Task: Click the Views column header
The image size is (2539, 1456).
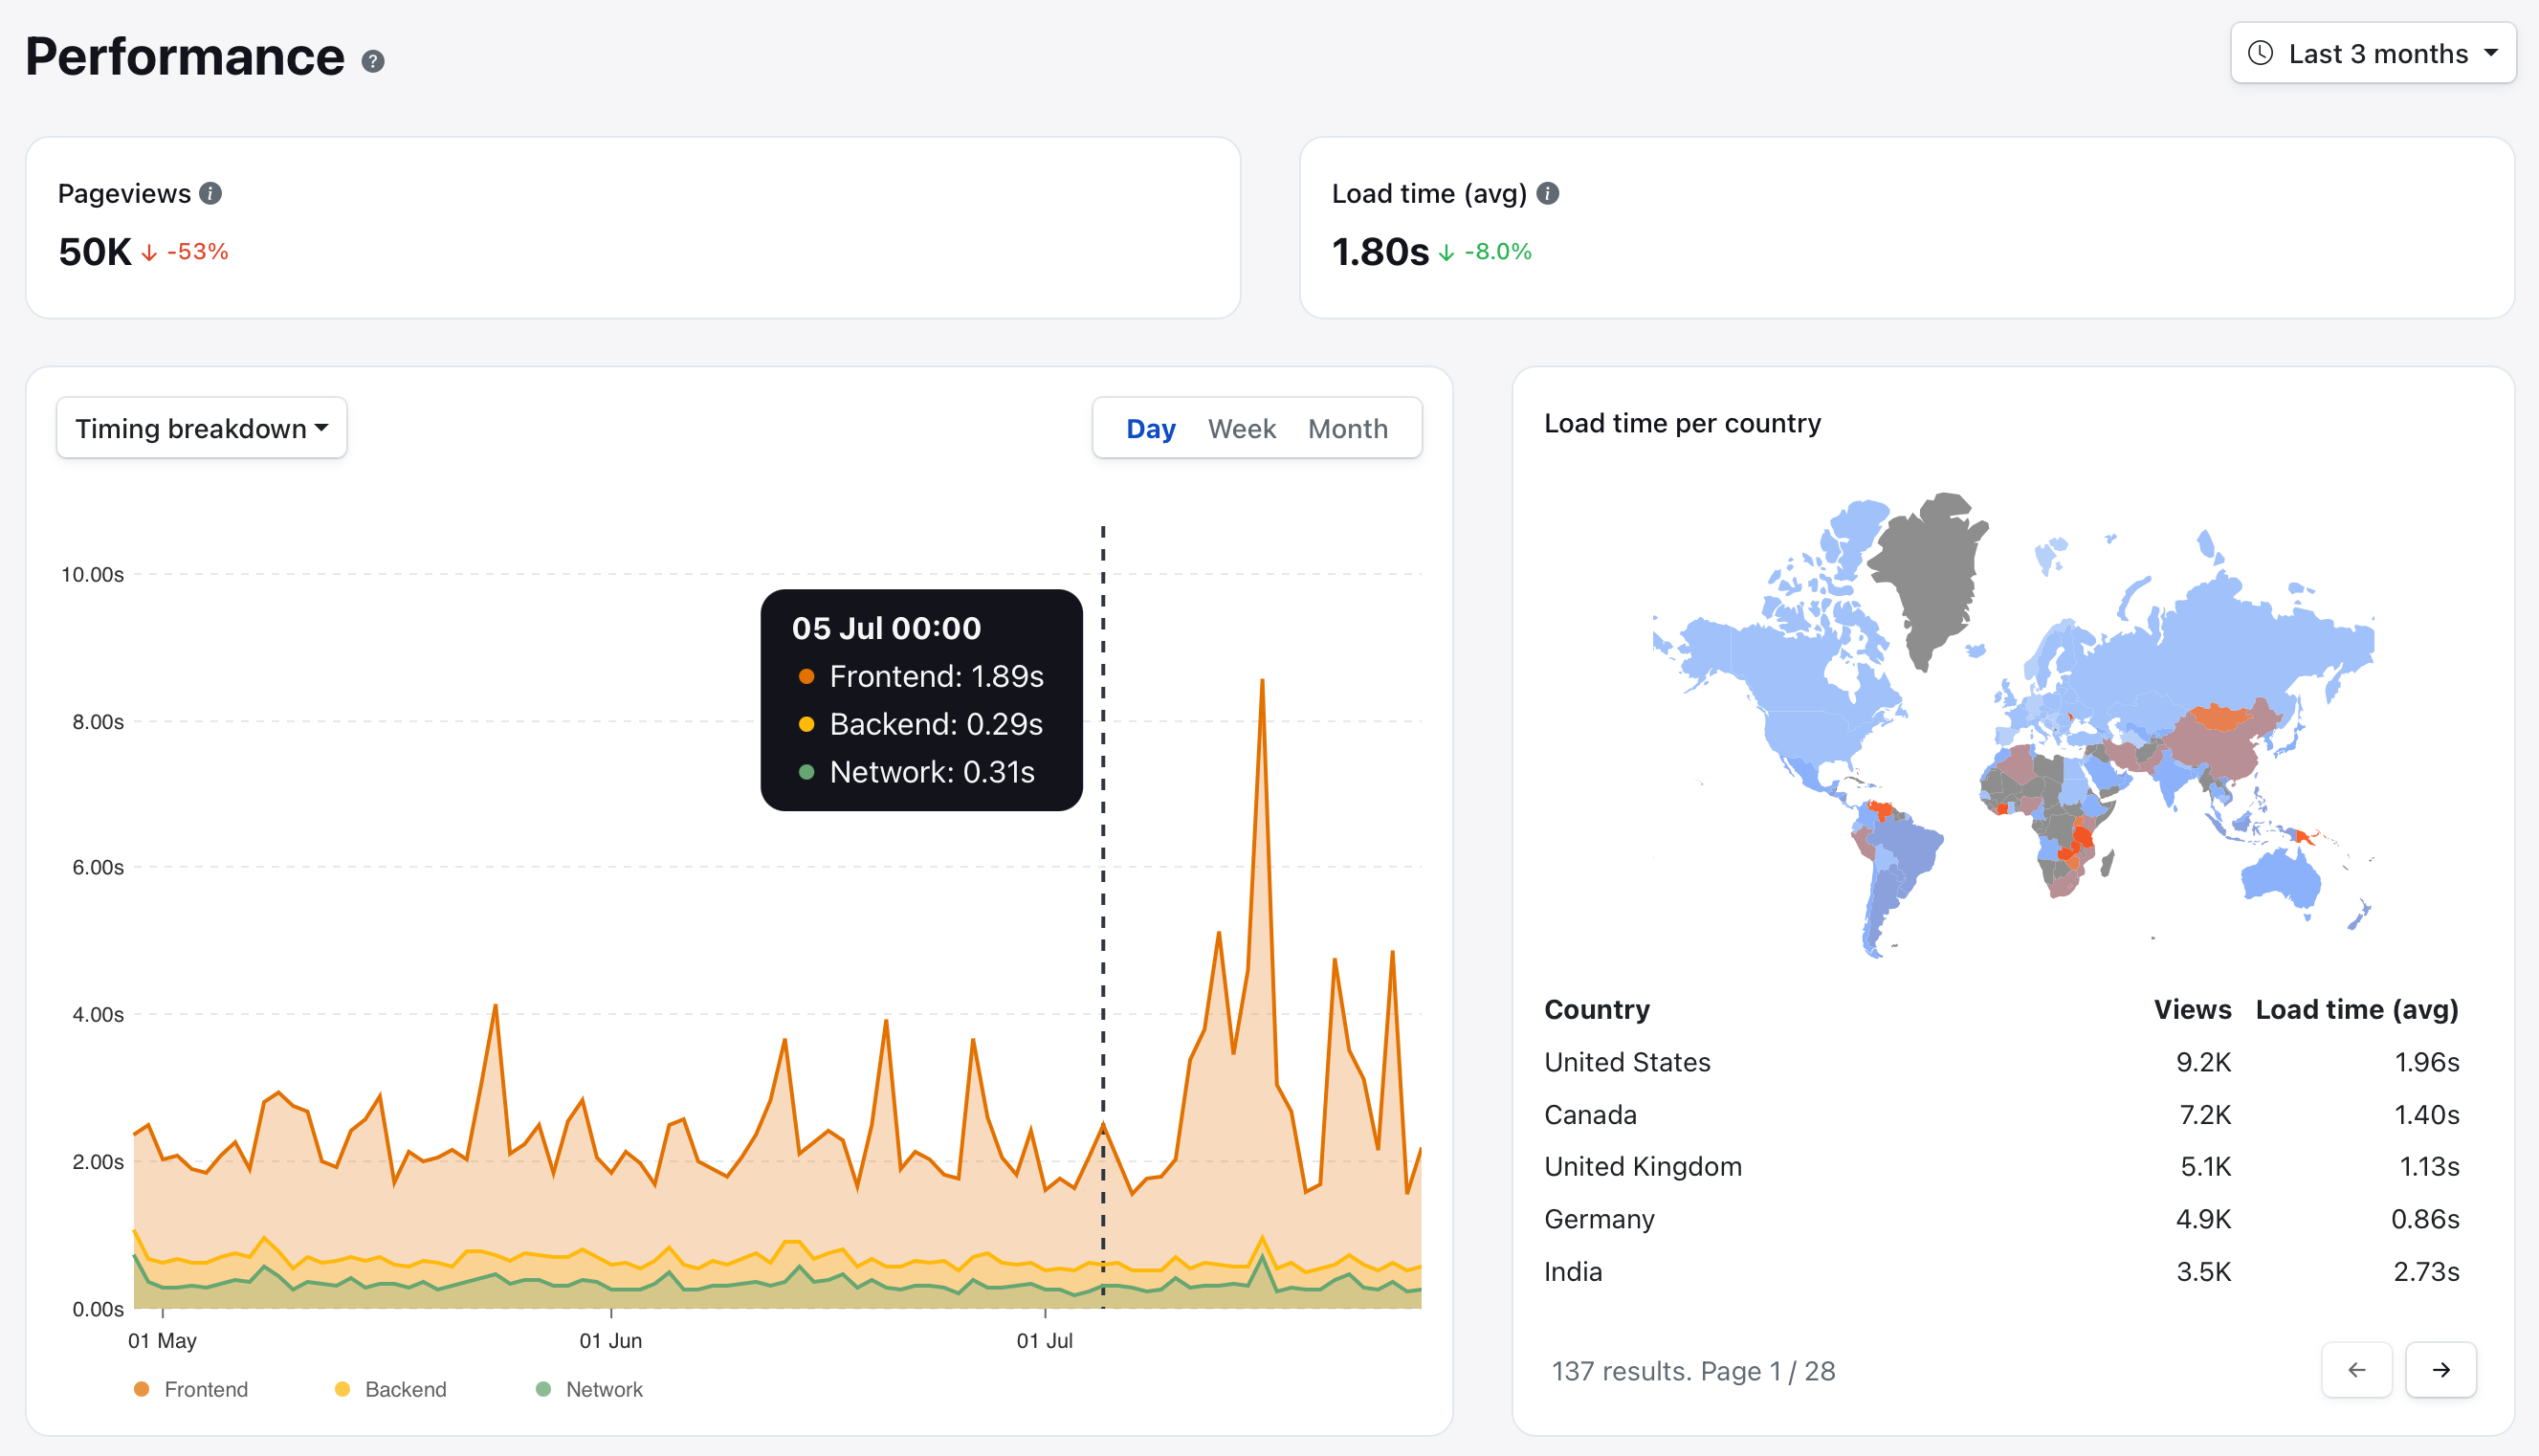Action: tap(2192, 1009)
